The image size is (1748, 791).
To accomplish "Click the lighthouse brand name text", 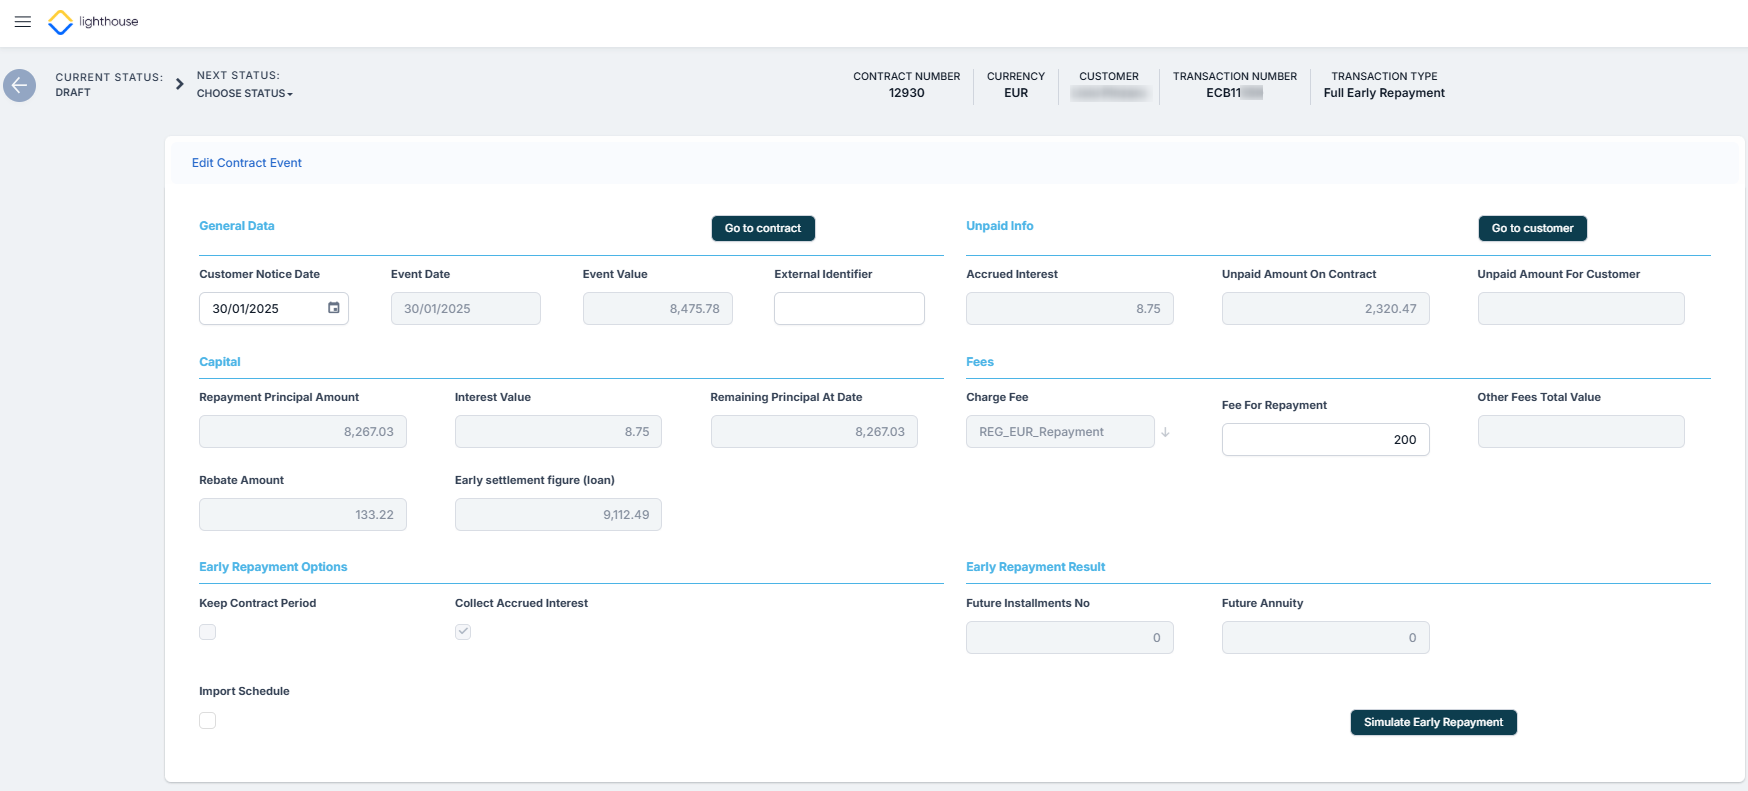I will (x=109, y=22).
